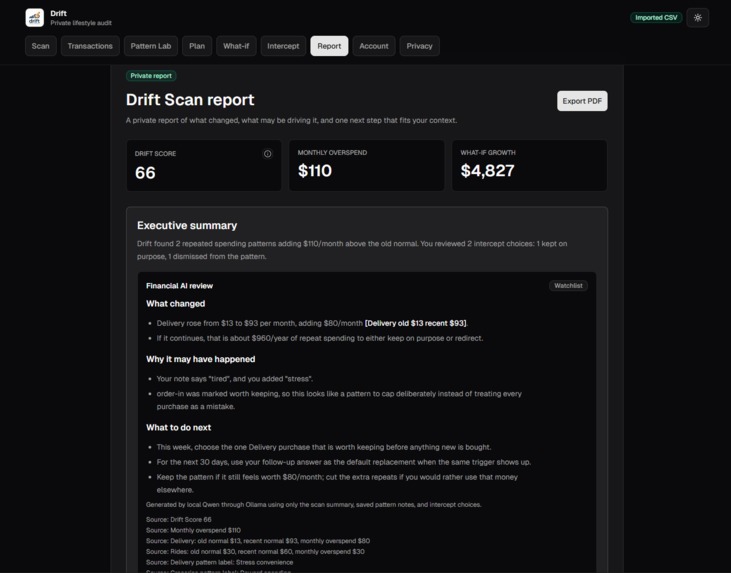Click the Drift app logo icon
This screenshot has width=731, height=573.
[34, 18]
